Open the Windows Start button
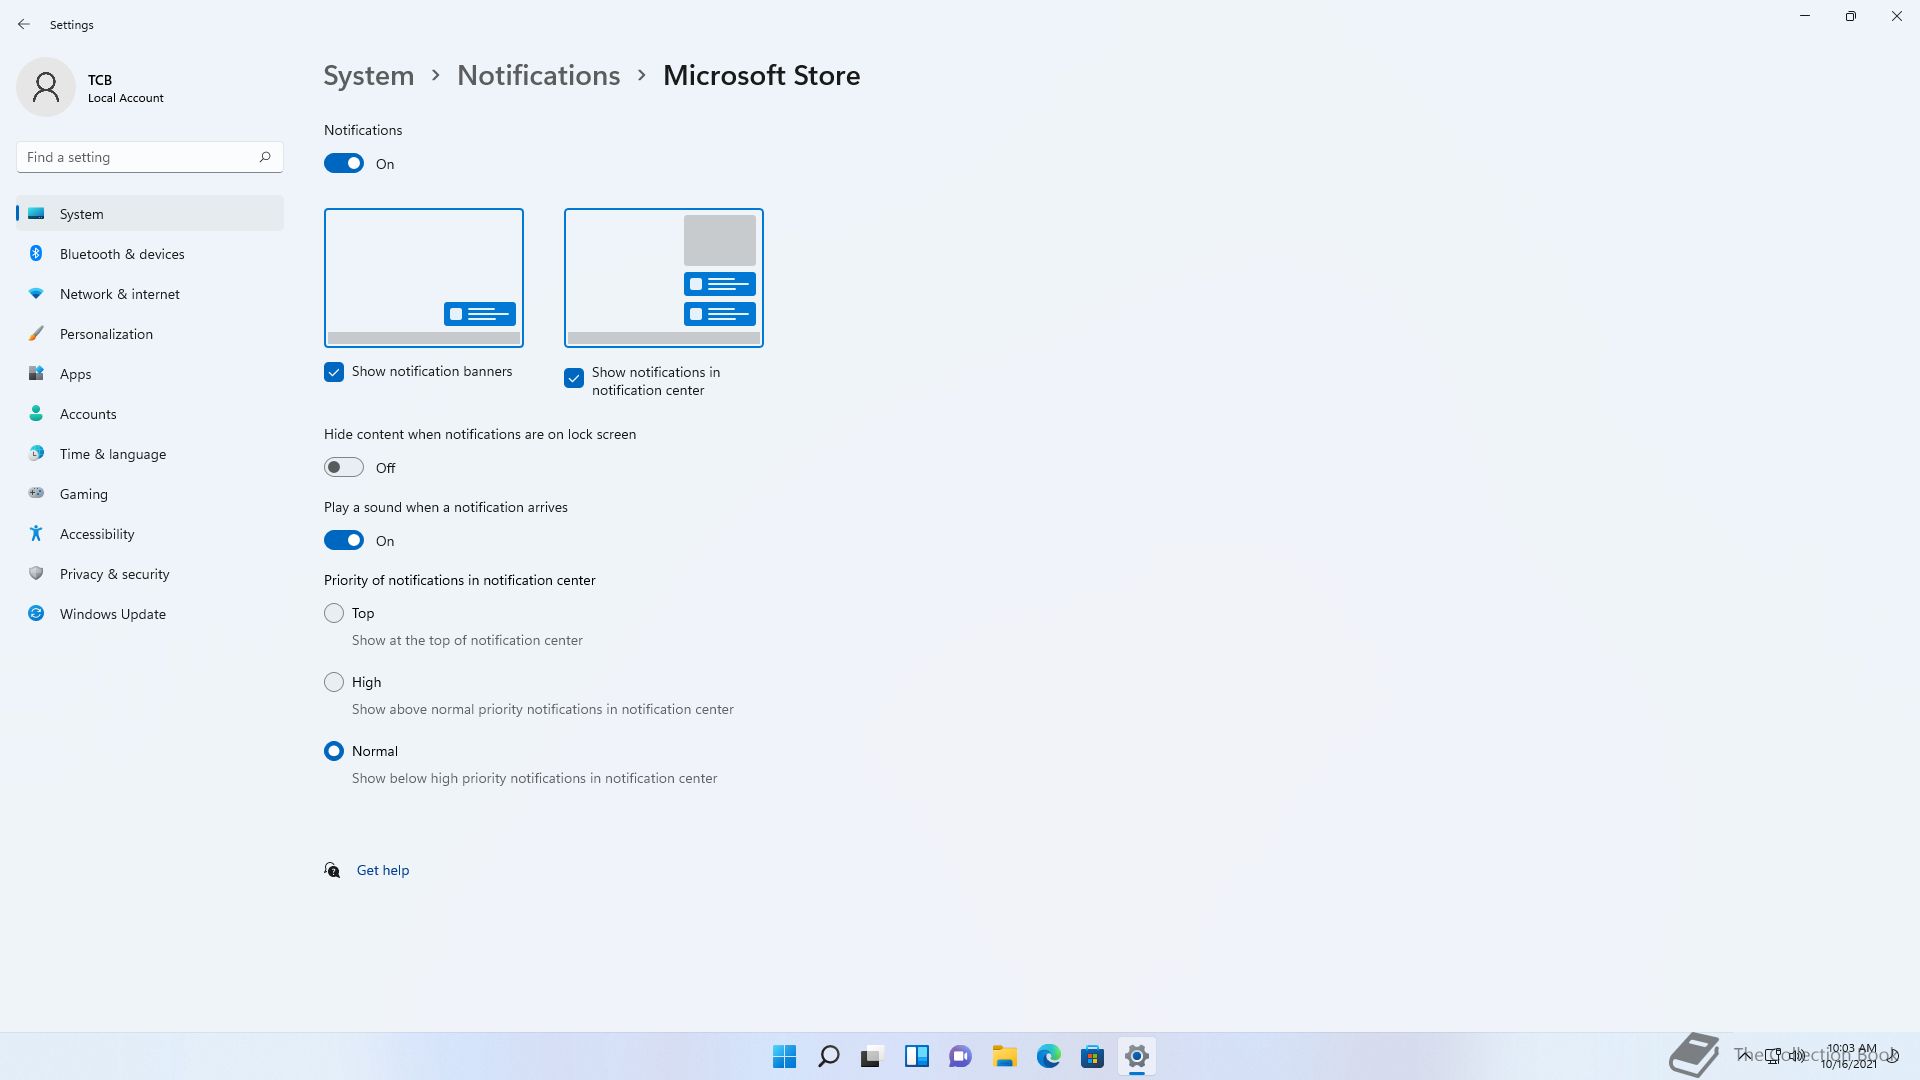This screenshot has width=1920, height=1080. (x=785, y=1056)
